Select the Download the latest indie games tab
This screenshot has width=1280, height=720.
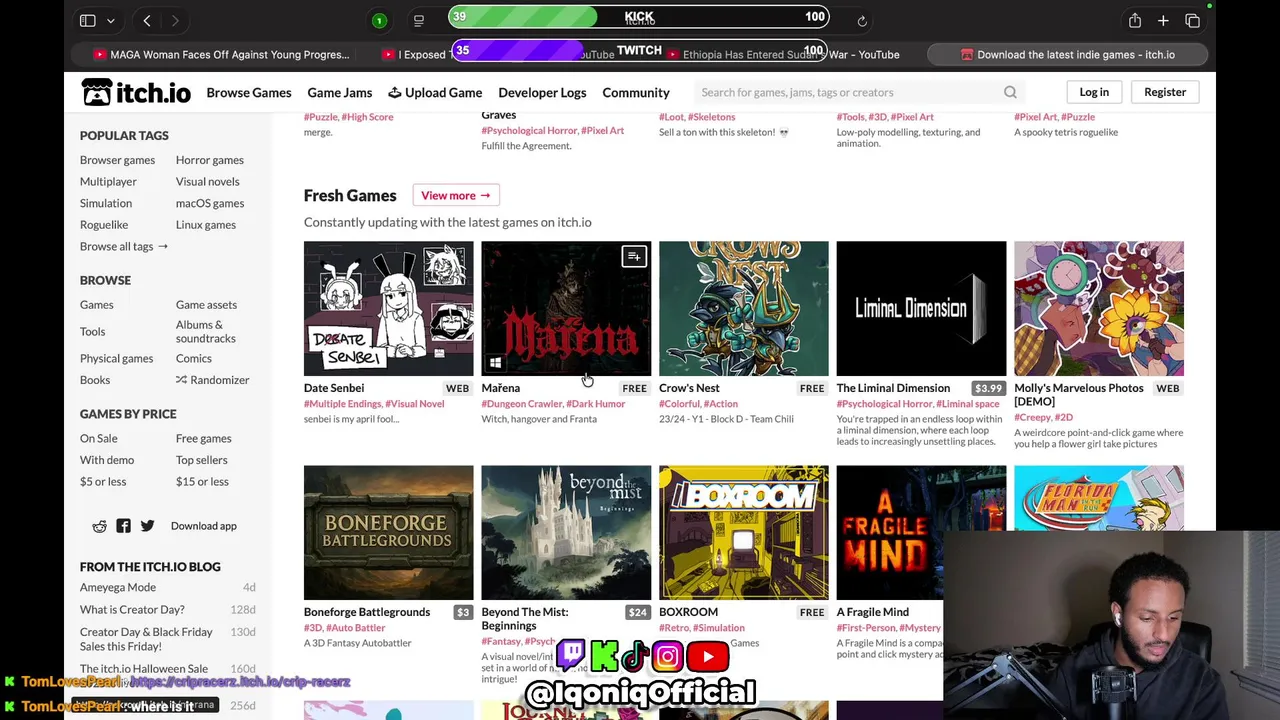(1067, 54)
